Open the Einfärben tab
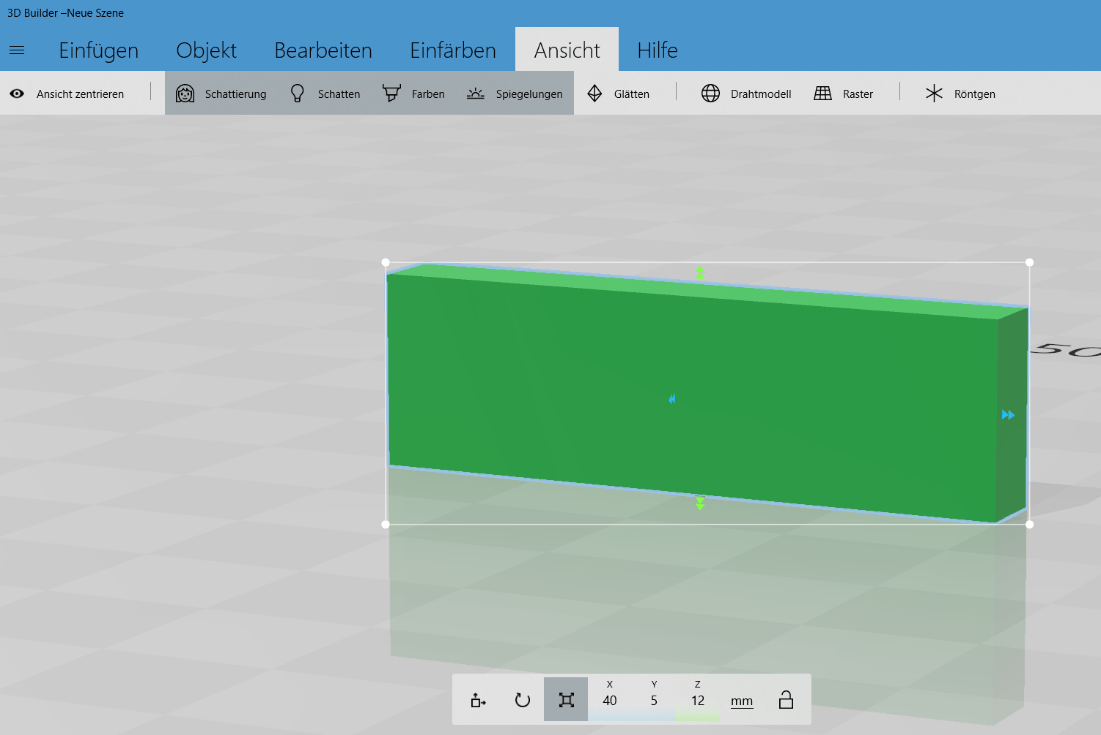1101x735 pixels. 453,51
